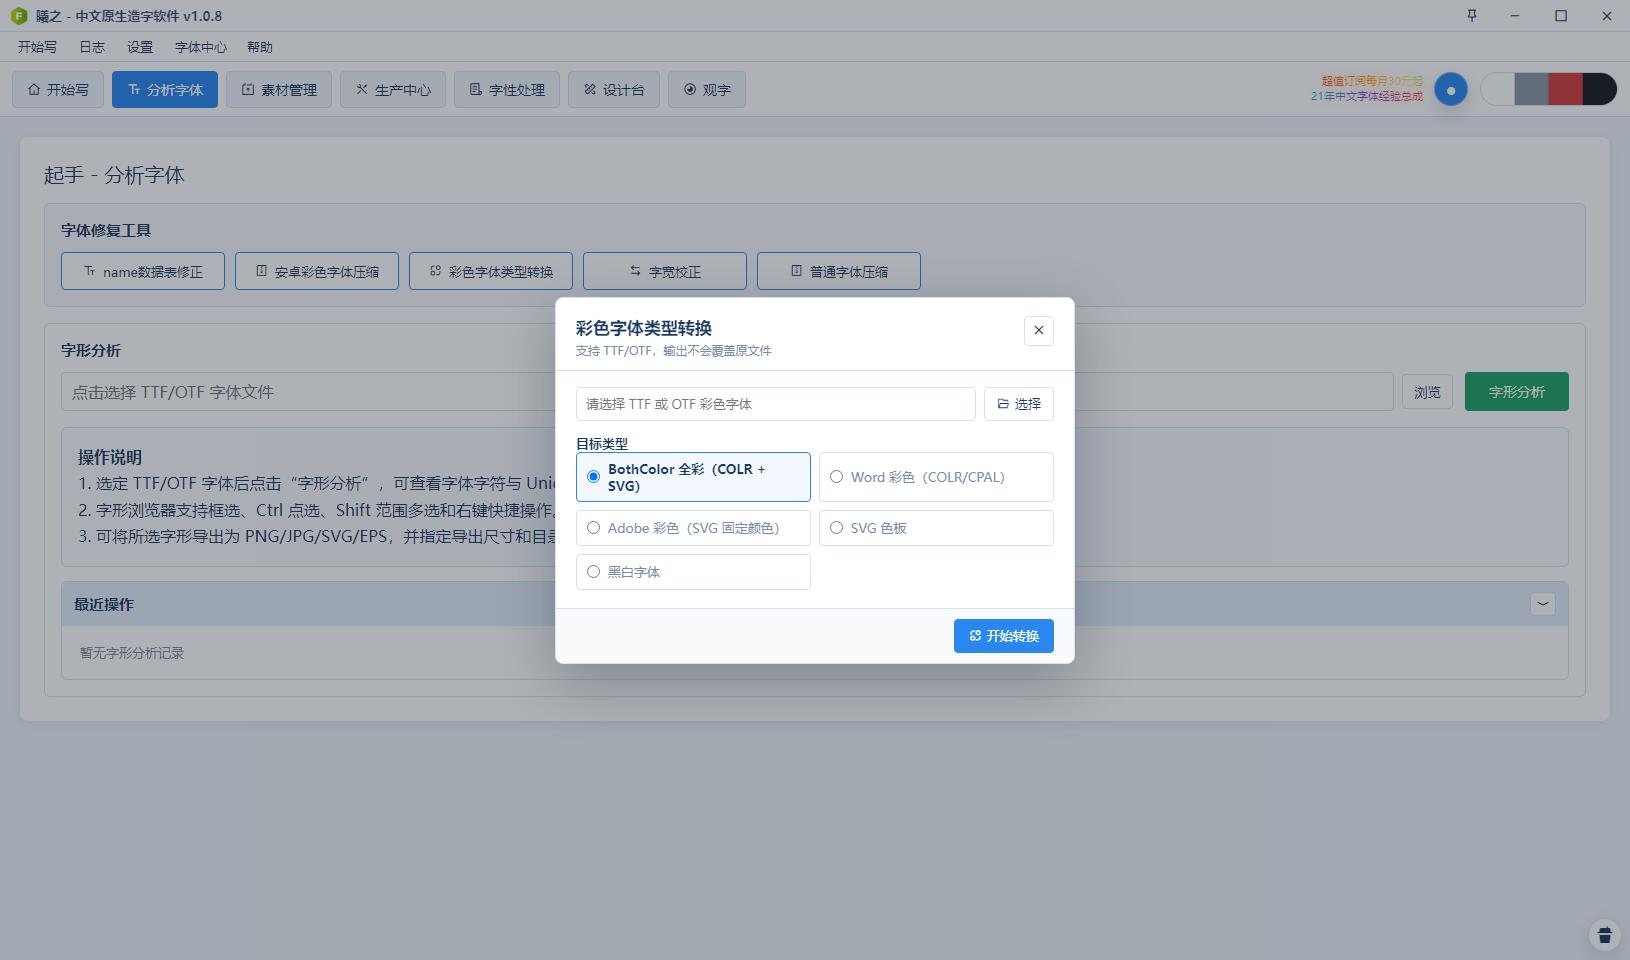1630x960 pixels.
Task: Select 黑白字体 radio option
Action: [x=693, y=572]
